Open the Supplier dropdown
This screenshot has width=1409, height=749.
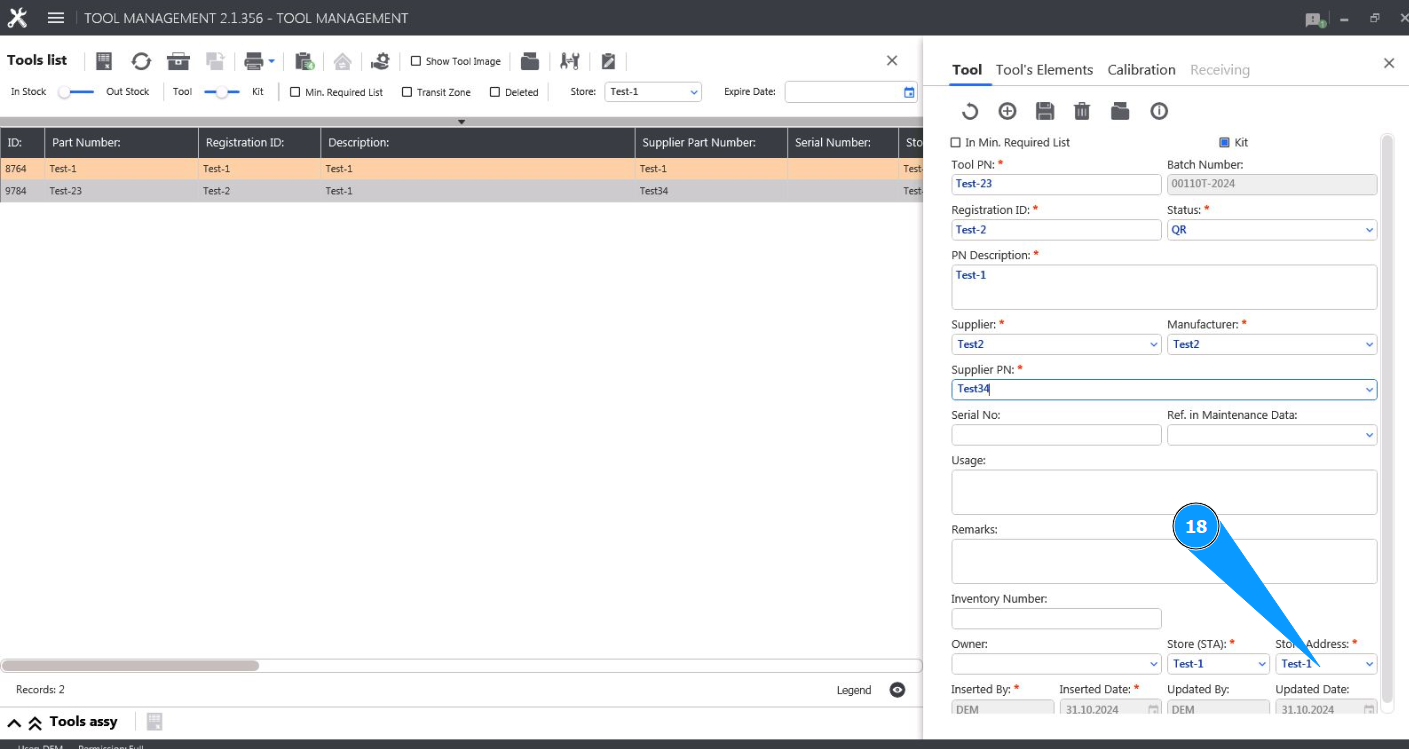[x=1154, y=344]
